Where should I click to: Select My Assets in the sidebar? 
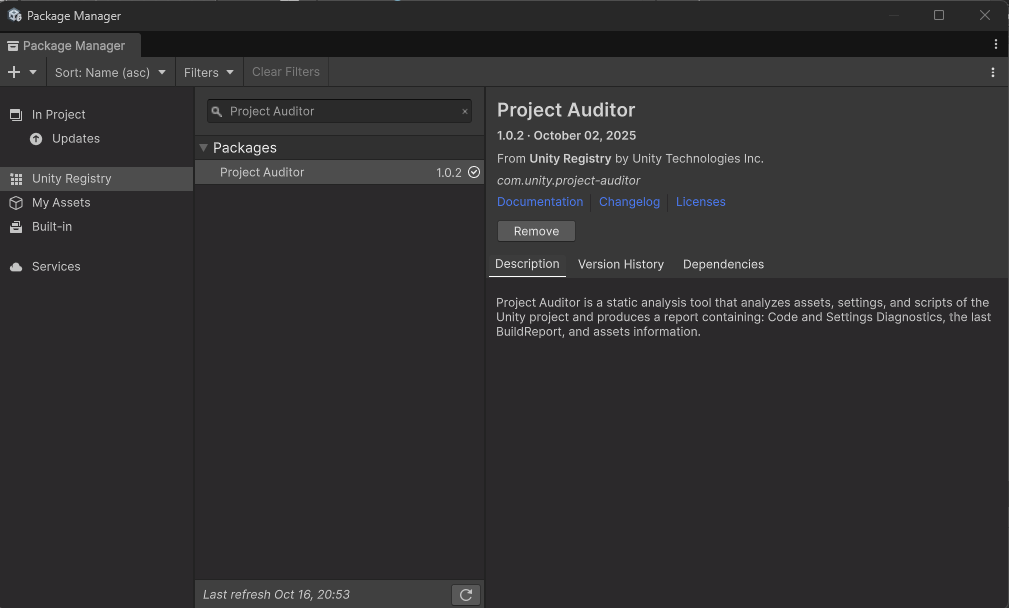click(x=97, y=203)
